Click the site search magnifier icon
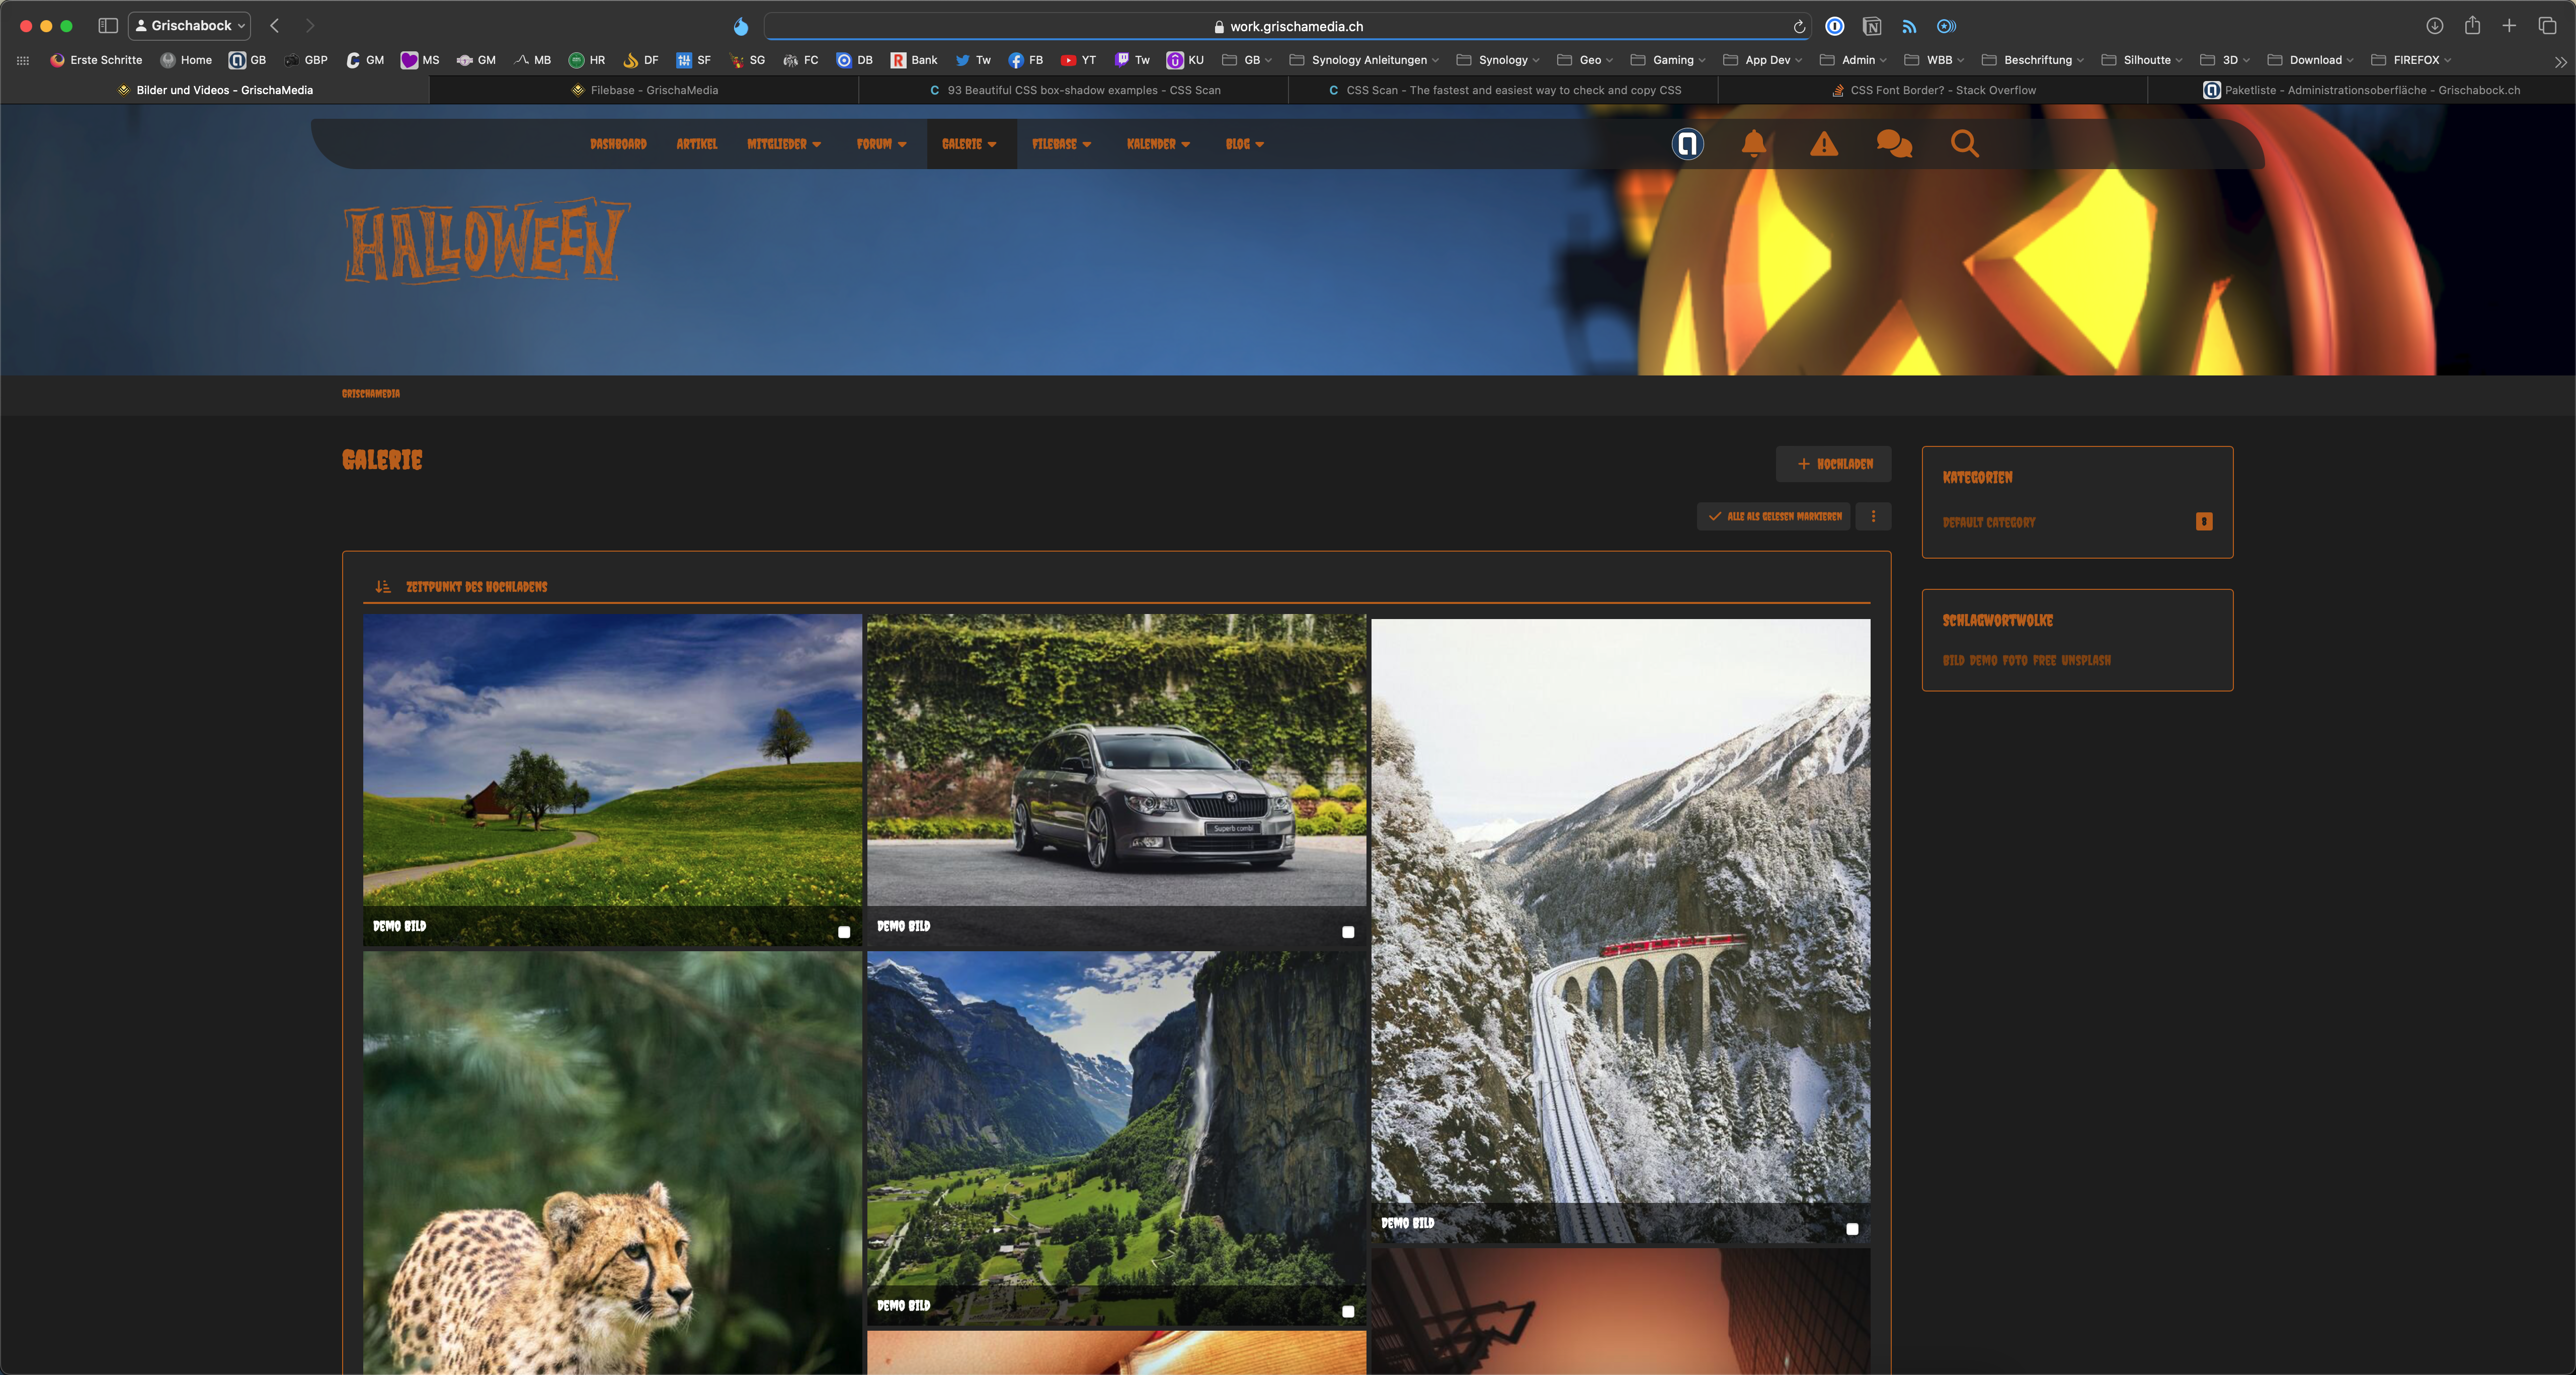 coord(1964,144)
